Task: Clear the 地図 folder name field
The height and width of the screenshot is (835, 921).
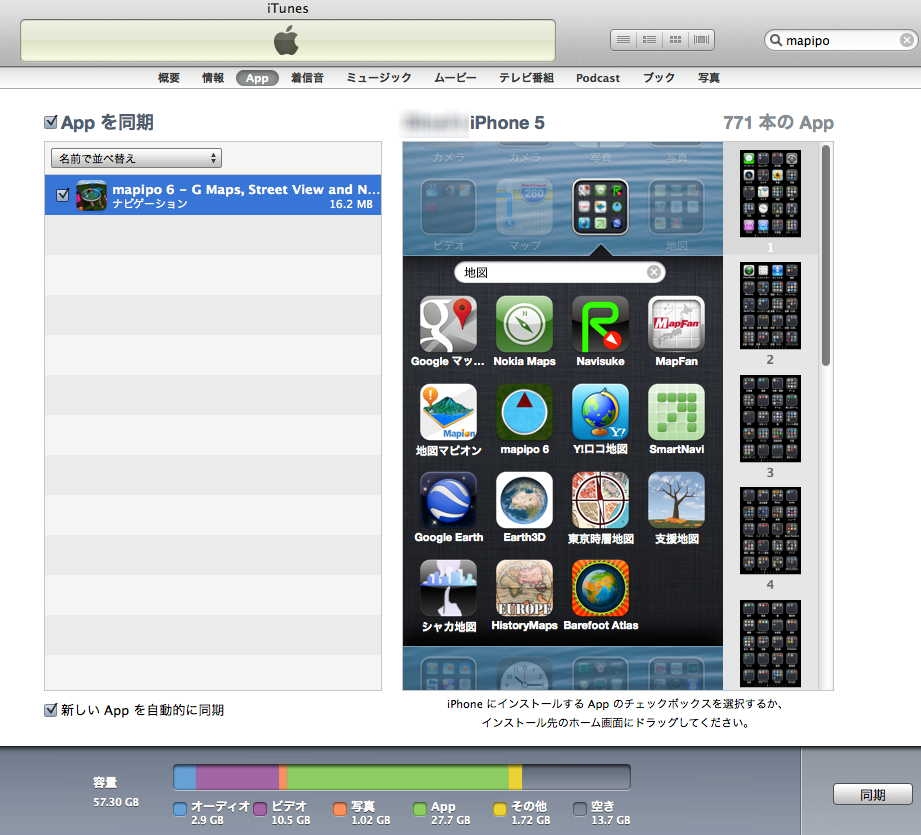Action: [653, 272]
